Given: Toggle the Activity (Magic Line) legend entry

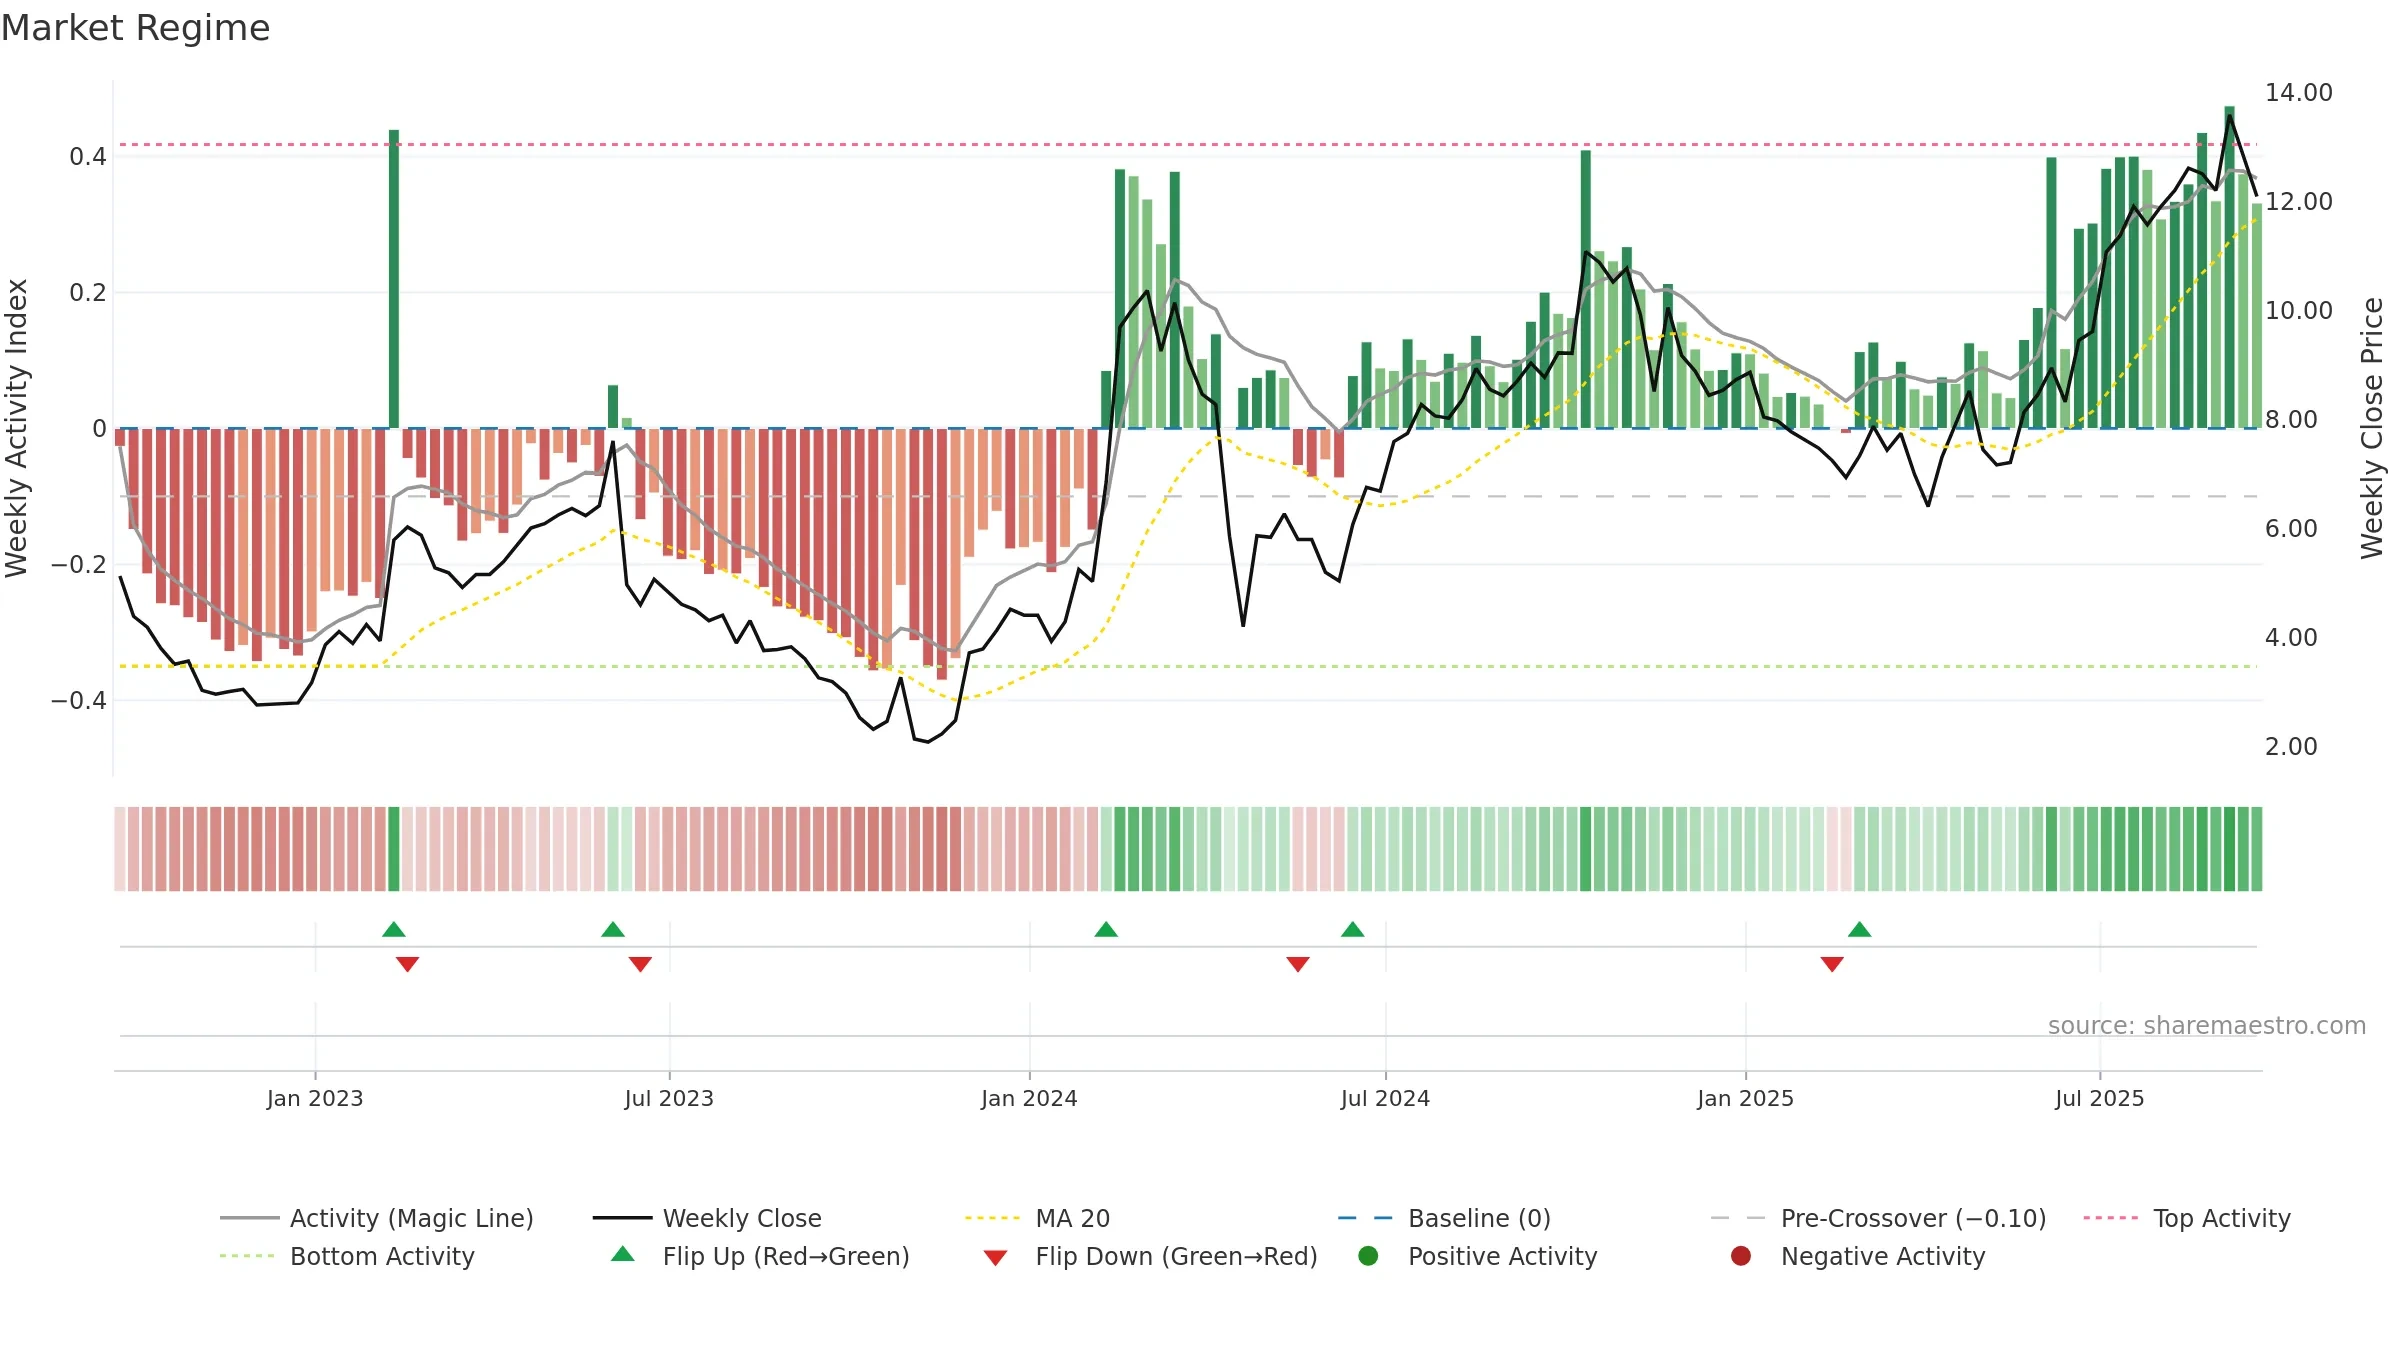Looking at the screenshot, I should coord(377,1218).
